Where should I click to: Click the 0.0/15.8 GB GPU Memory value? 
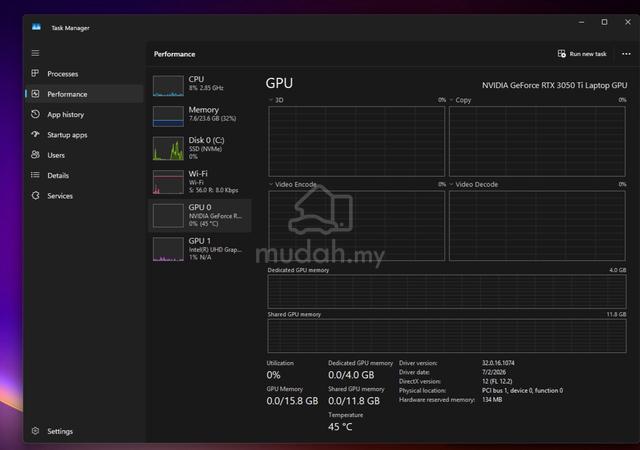pos(292,401)
